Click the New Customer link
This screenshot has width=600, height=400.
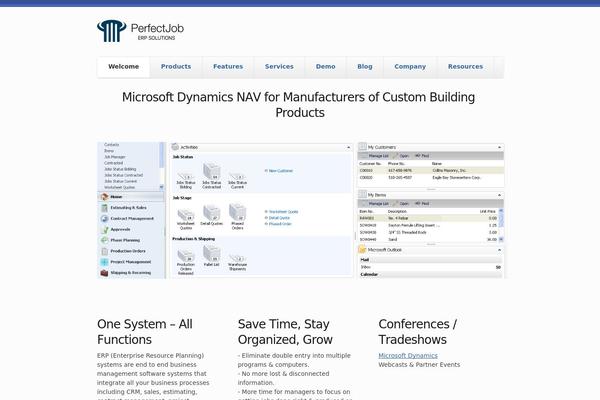click(279, 171)
